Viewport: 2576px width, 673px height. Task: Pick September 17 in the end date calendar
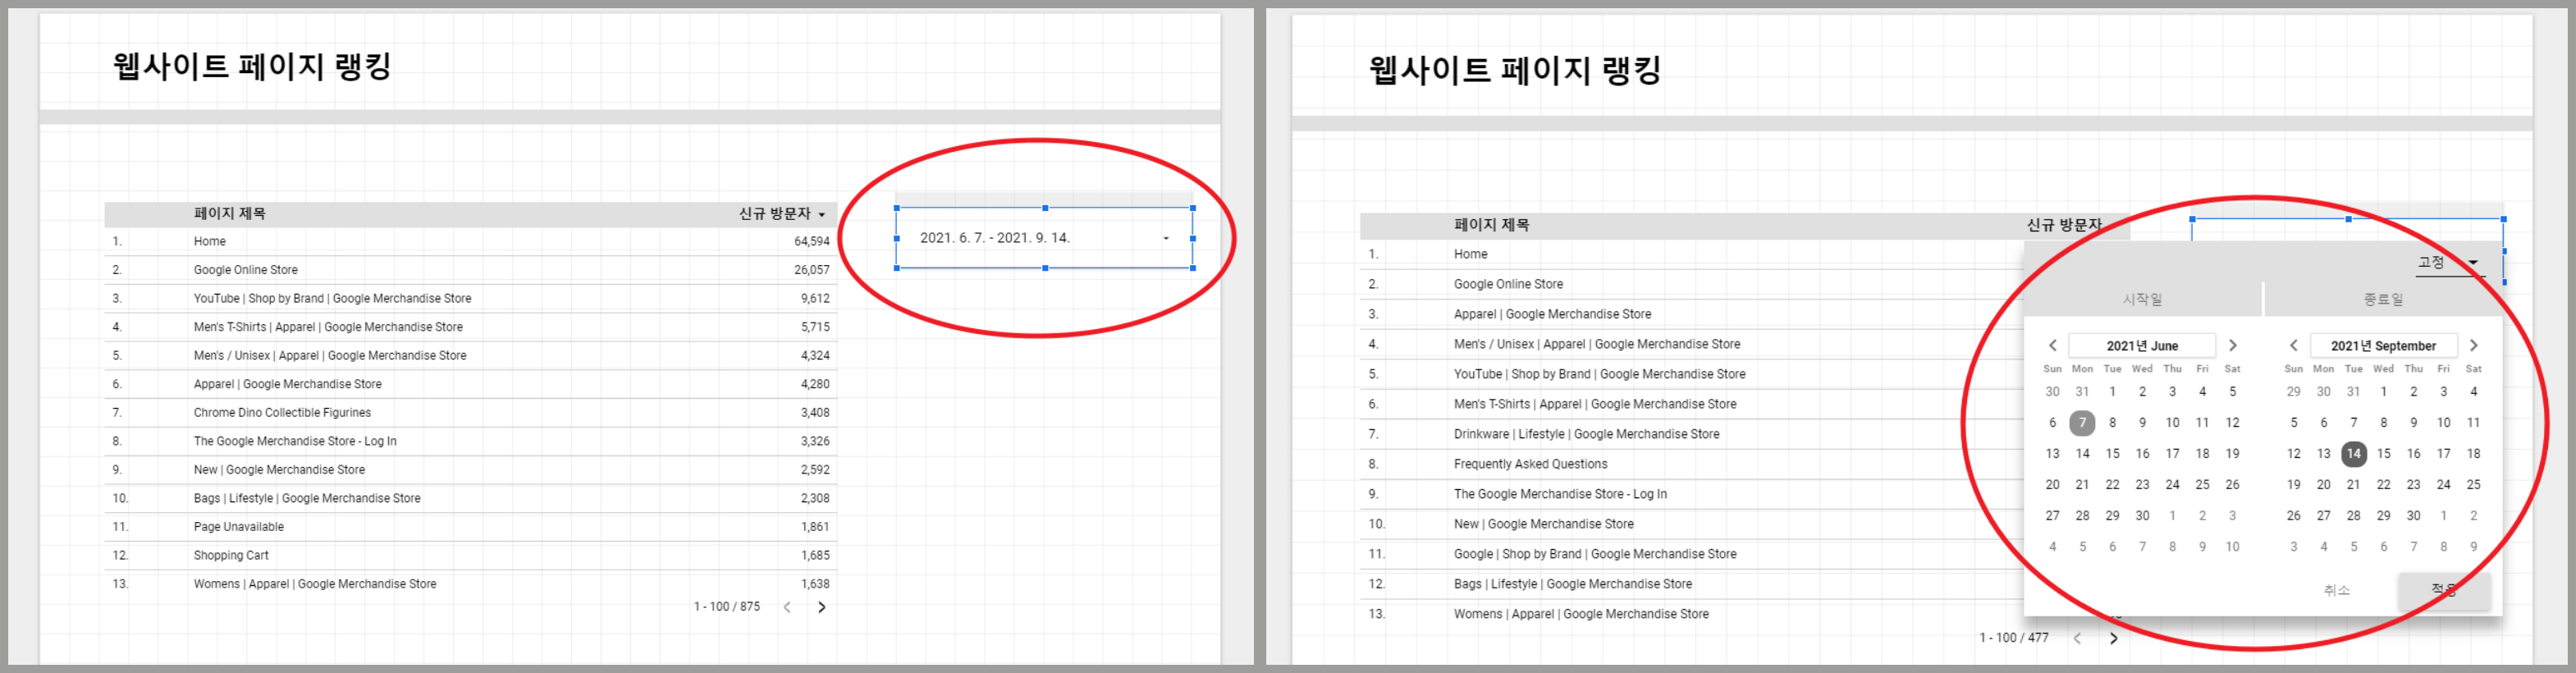click(x=2443, y=454)
